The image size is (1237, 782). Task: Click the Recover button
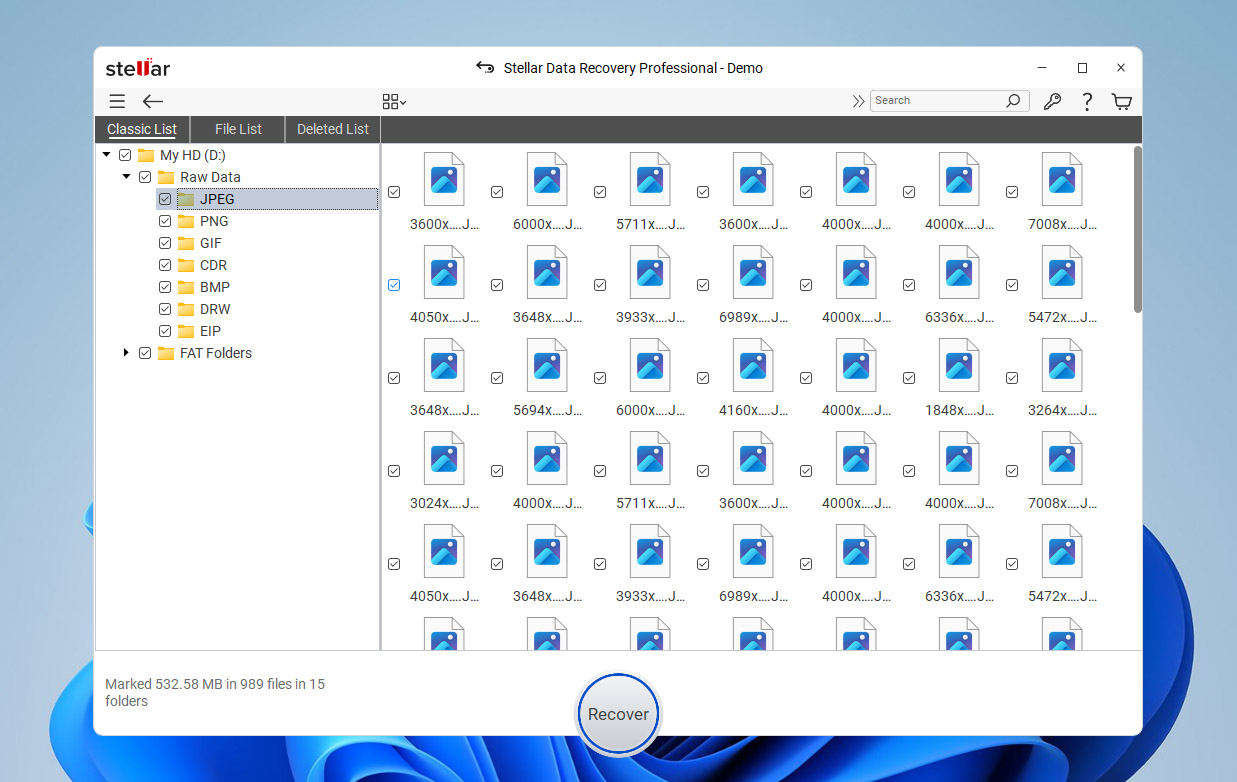coord(618,714)
